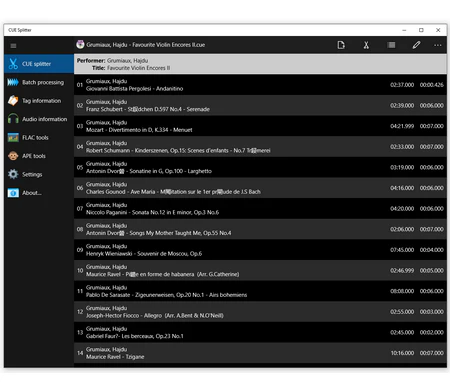Viewport: 450px width, 390px height.
Task: Click duration 02:06.000 of track 08
Action: (x=402, y=229)
